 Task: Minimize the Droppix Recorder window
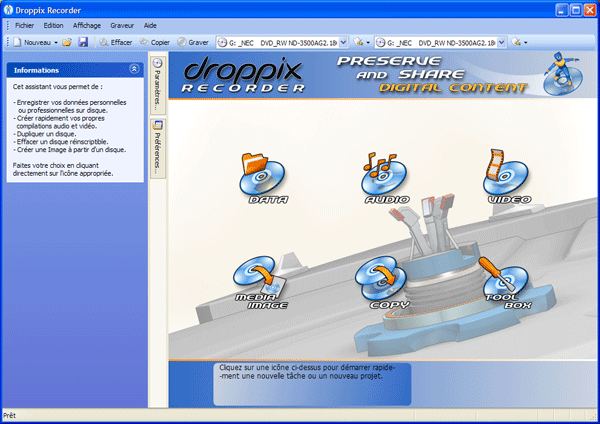[x=562, y=10]
